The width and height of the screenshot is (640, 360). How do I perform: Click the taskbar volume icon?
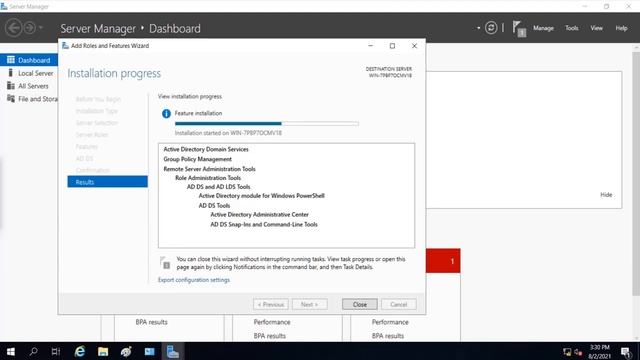578,351
